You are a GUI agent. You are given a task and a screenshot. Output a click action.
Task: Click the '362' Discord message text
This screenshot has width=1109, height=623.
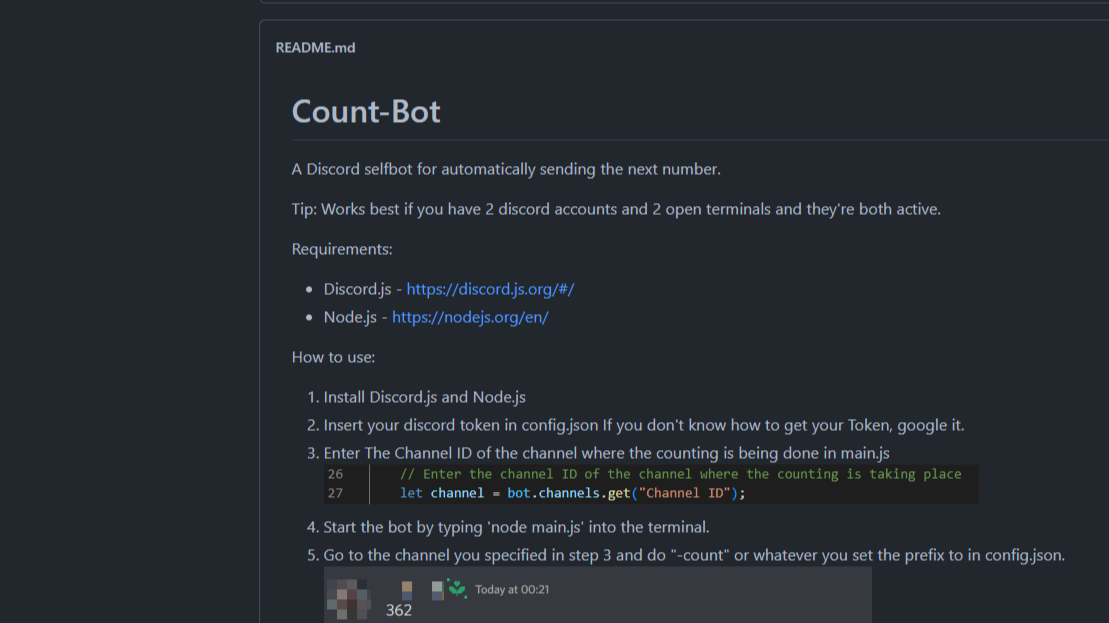point(399,610)
